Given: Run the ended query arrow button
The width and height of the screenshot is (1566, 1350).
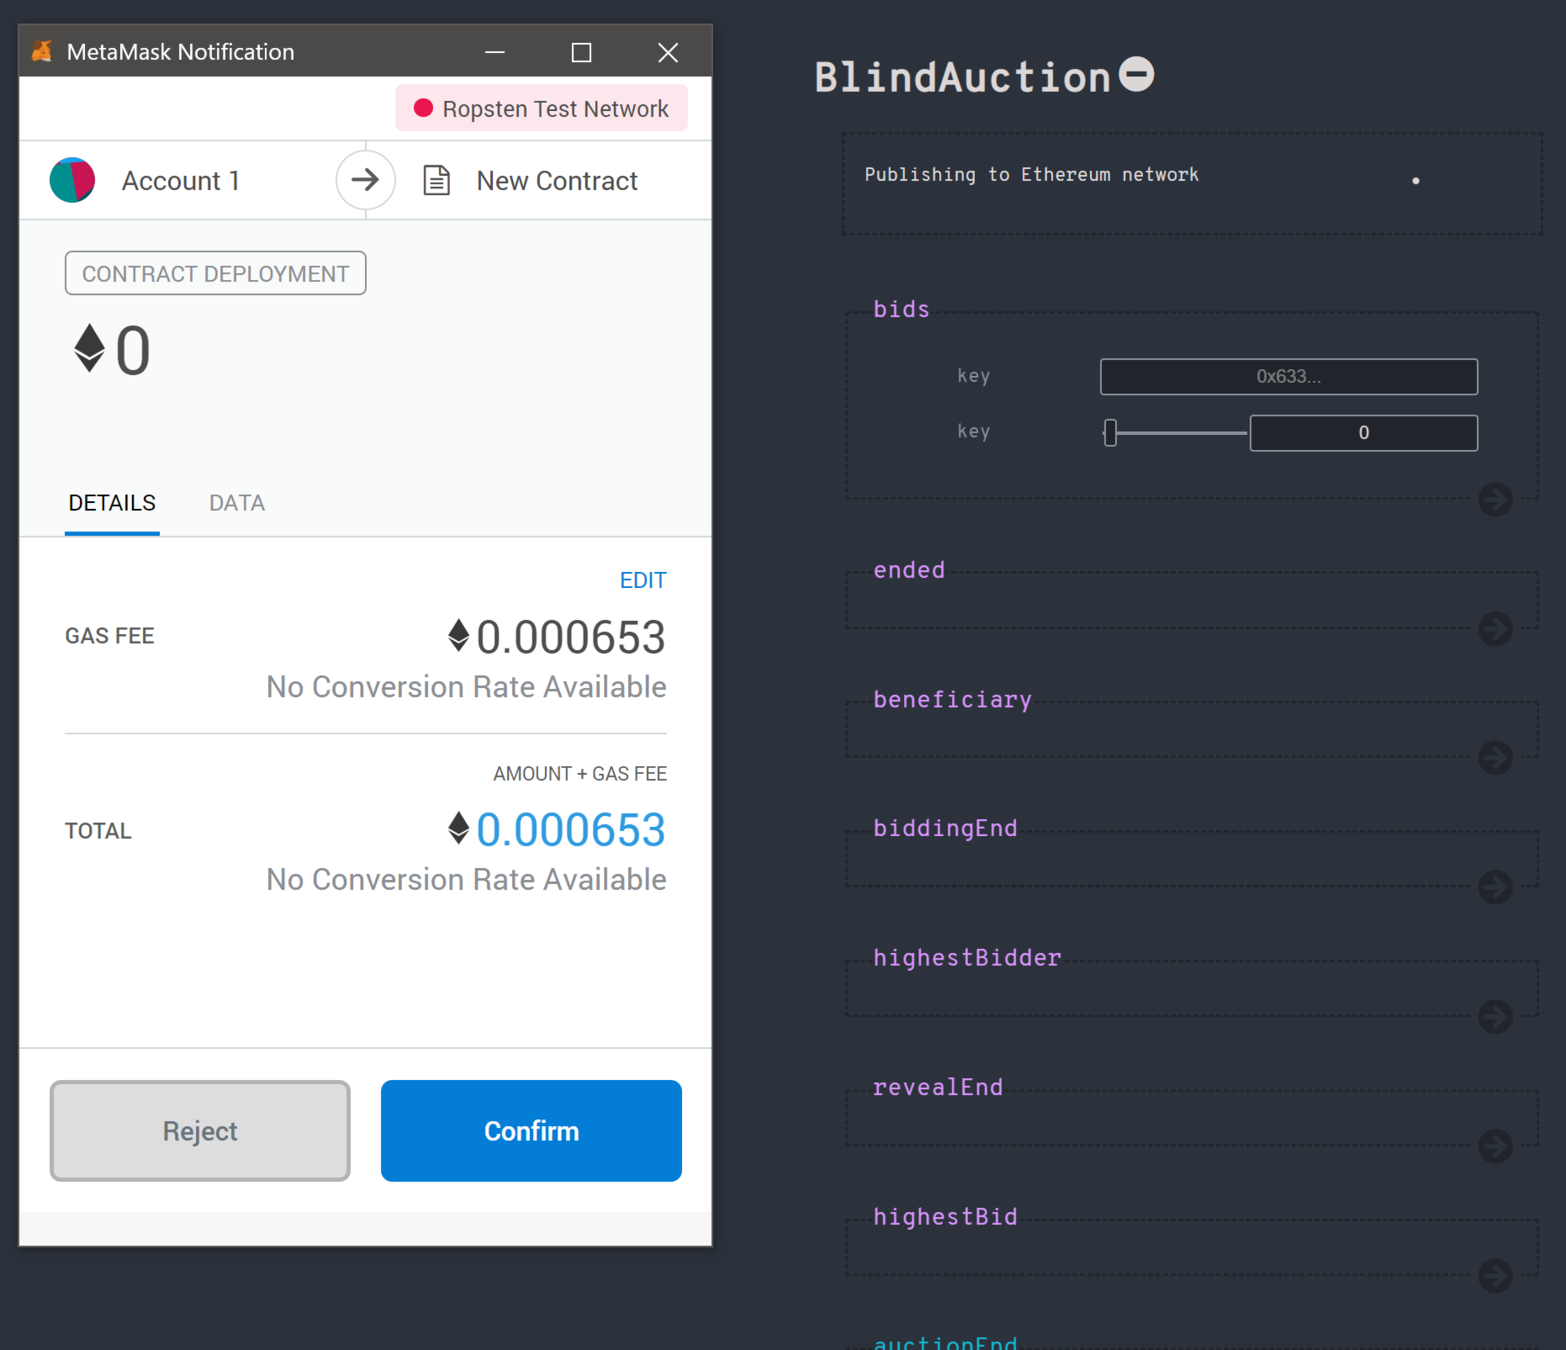Looking at the screenshot, I should pos(1495,629).
